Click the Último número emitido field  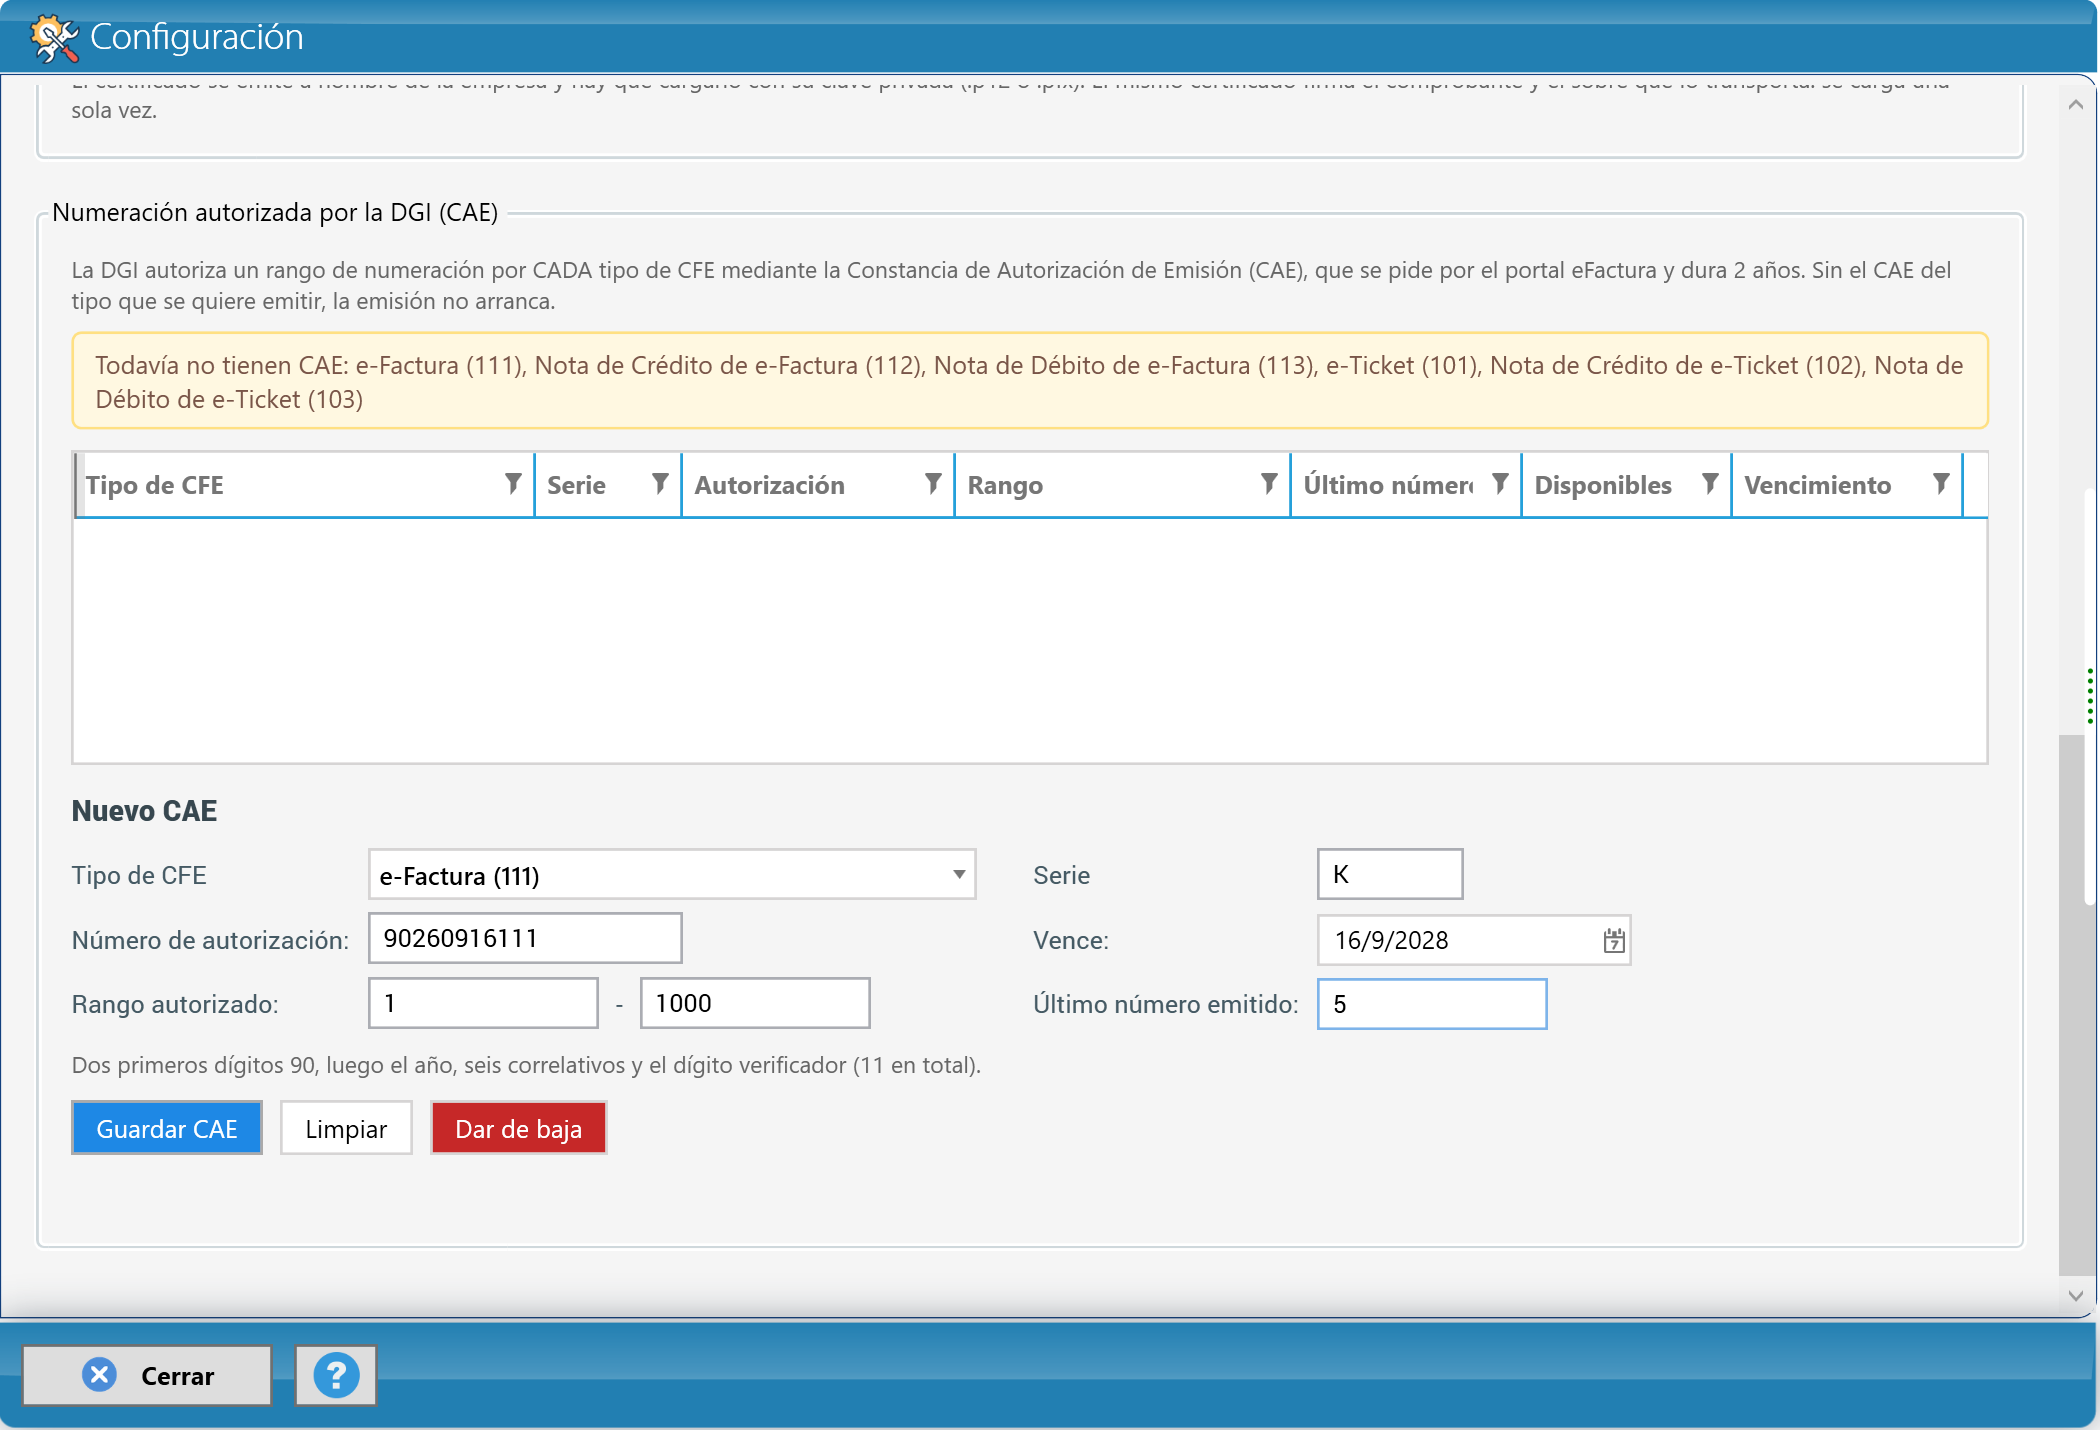point(1432,1004)
